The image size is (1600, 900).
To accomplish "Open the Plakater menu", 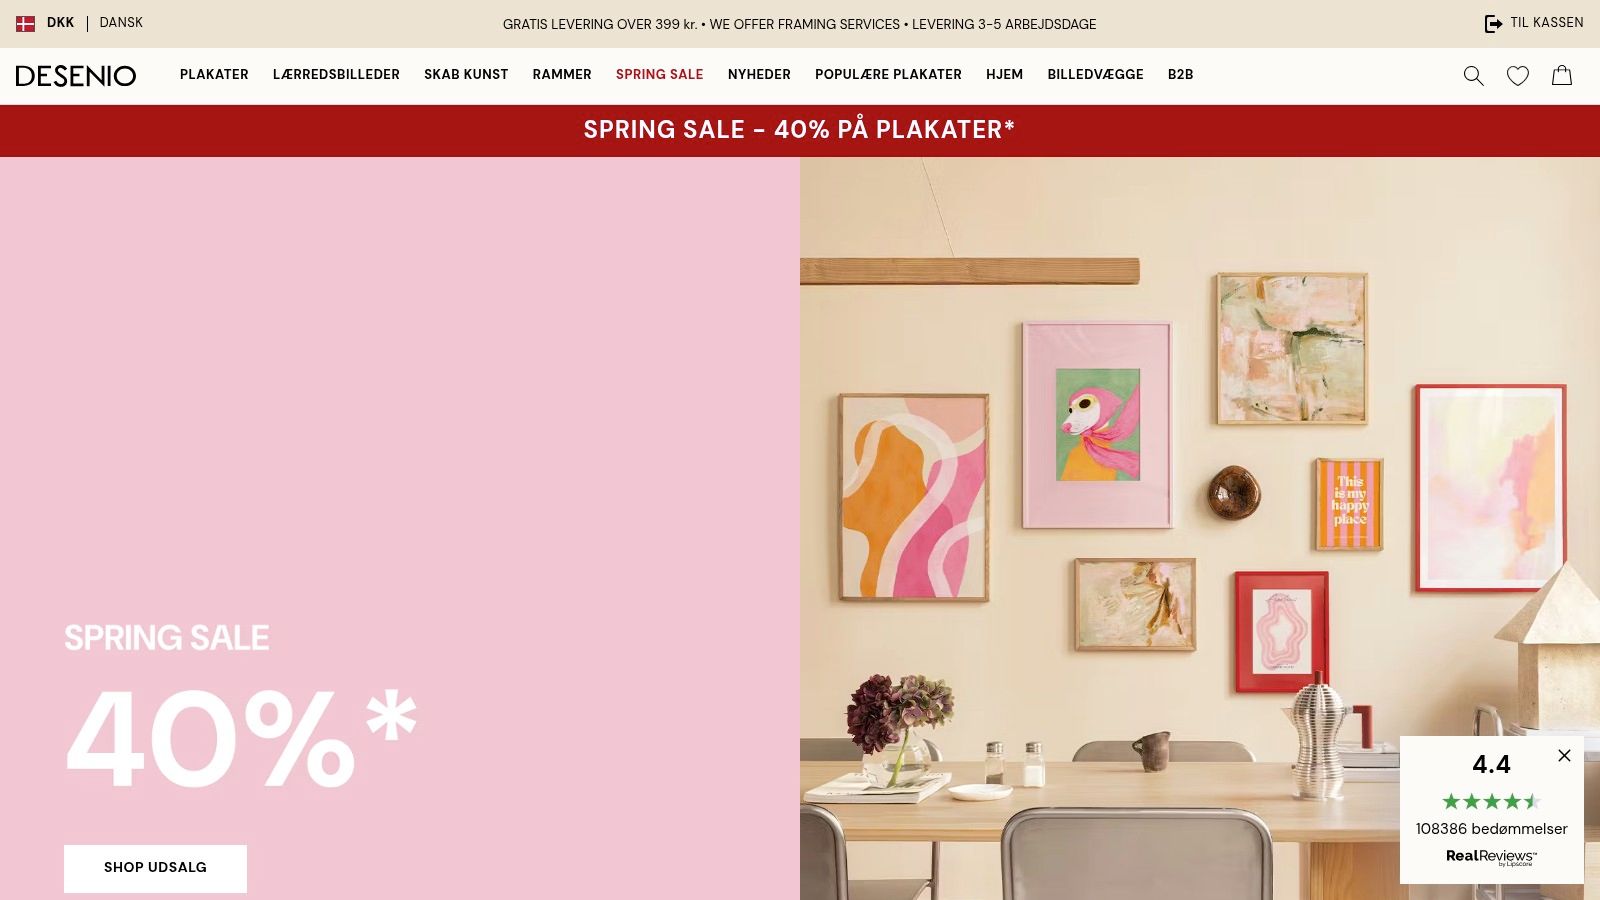I will tap(214, 75).
